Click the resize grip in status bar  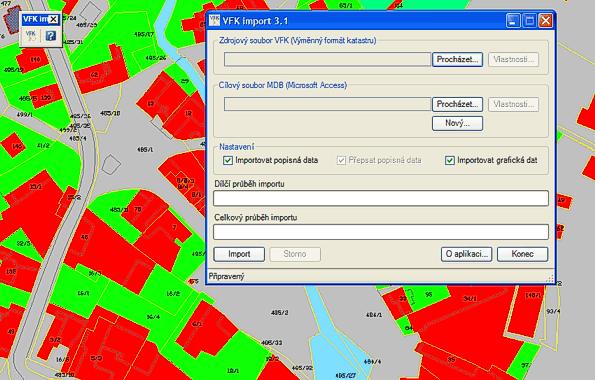[x=550, y=279]
